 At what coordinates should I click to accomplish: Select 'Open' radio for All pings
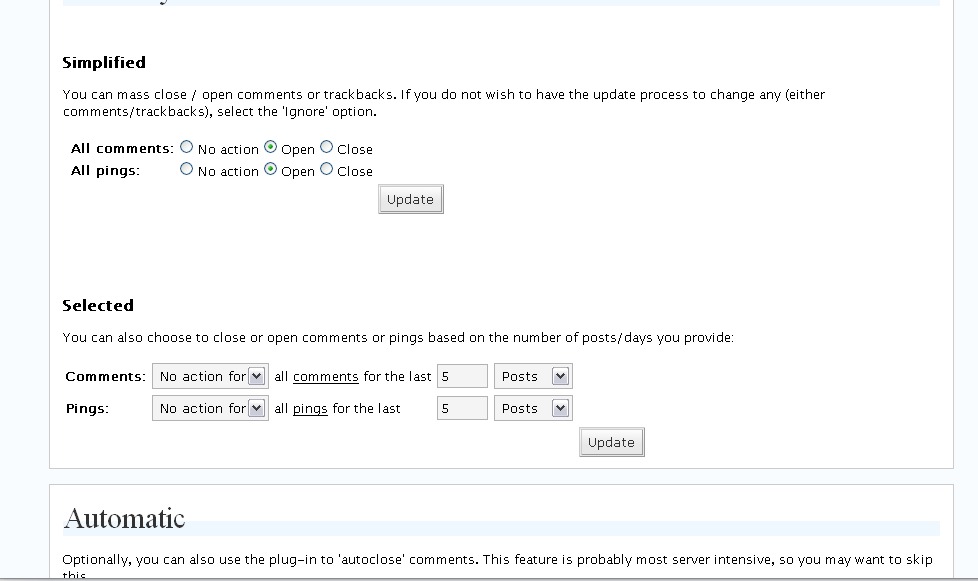pyautogui.click(x=270, y=169)
